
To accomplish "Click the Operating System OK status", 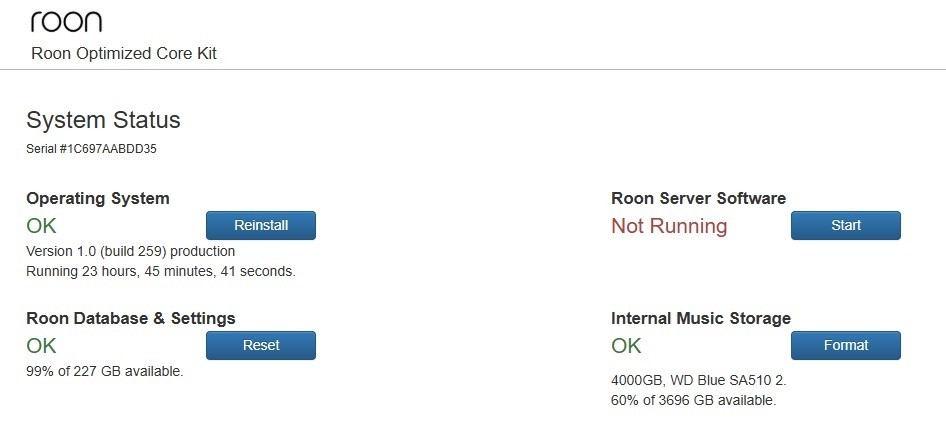I will (41, 226).
